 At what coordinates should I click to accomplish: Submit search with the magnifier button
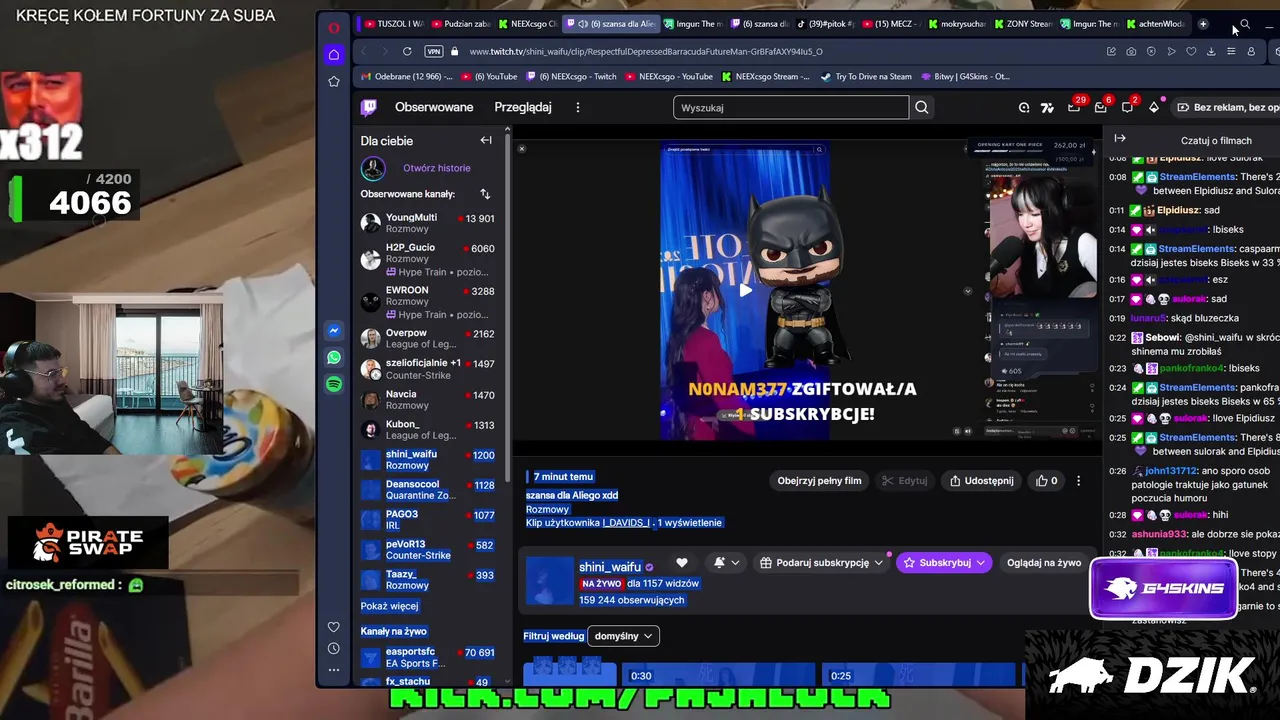click(922, 107)
